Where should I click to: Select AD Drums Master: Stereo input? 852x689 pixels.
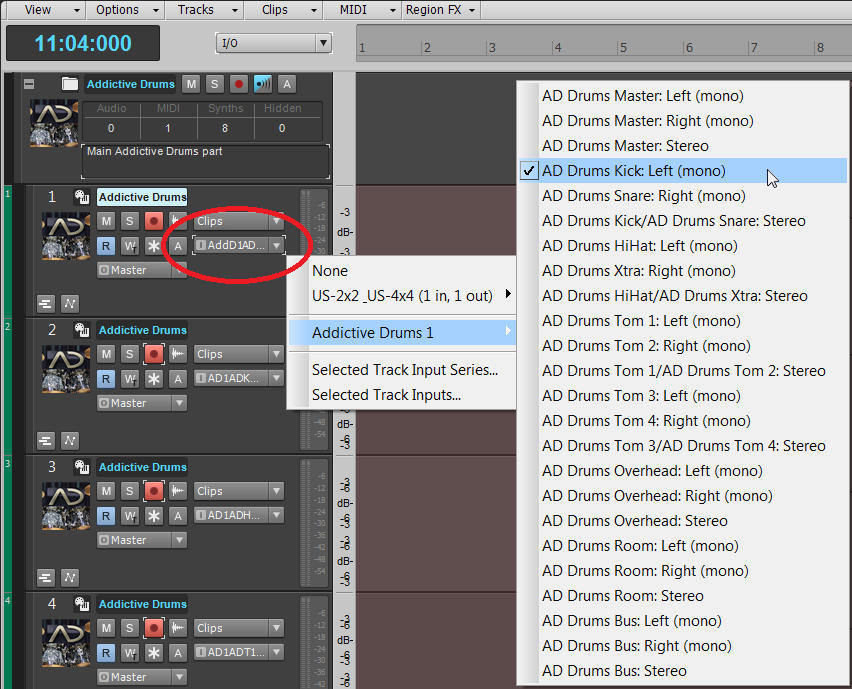click(682, 146)
